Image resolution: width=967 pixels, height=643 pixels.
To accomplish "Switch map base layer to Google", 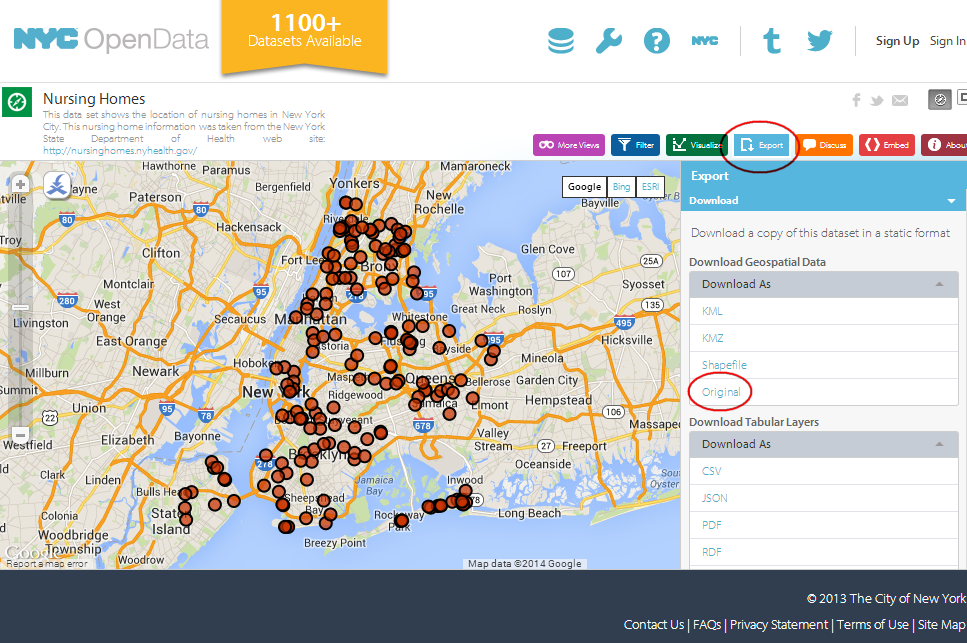I will (x=585, y=187).
